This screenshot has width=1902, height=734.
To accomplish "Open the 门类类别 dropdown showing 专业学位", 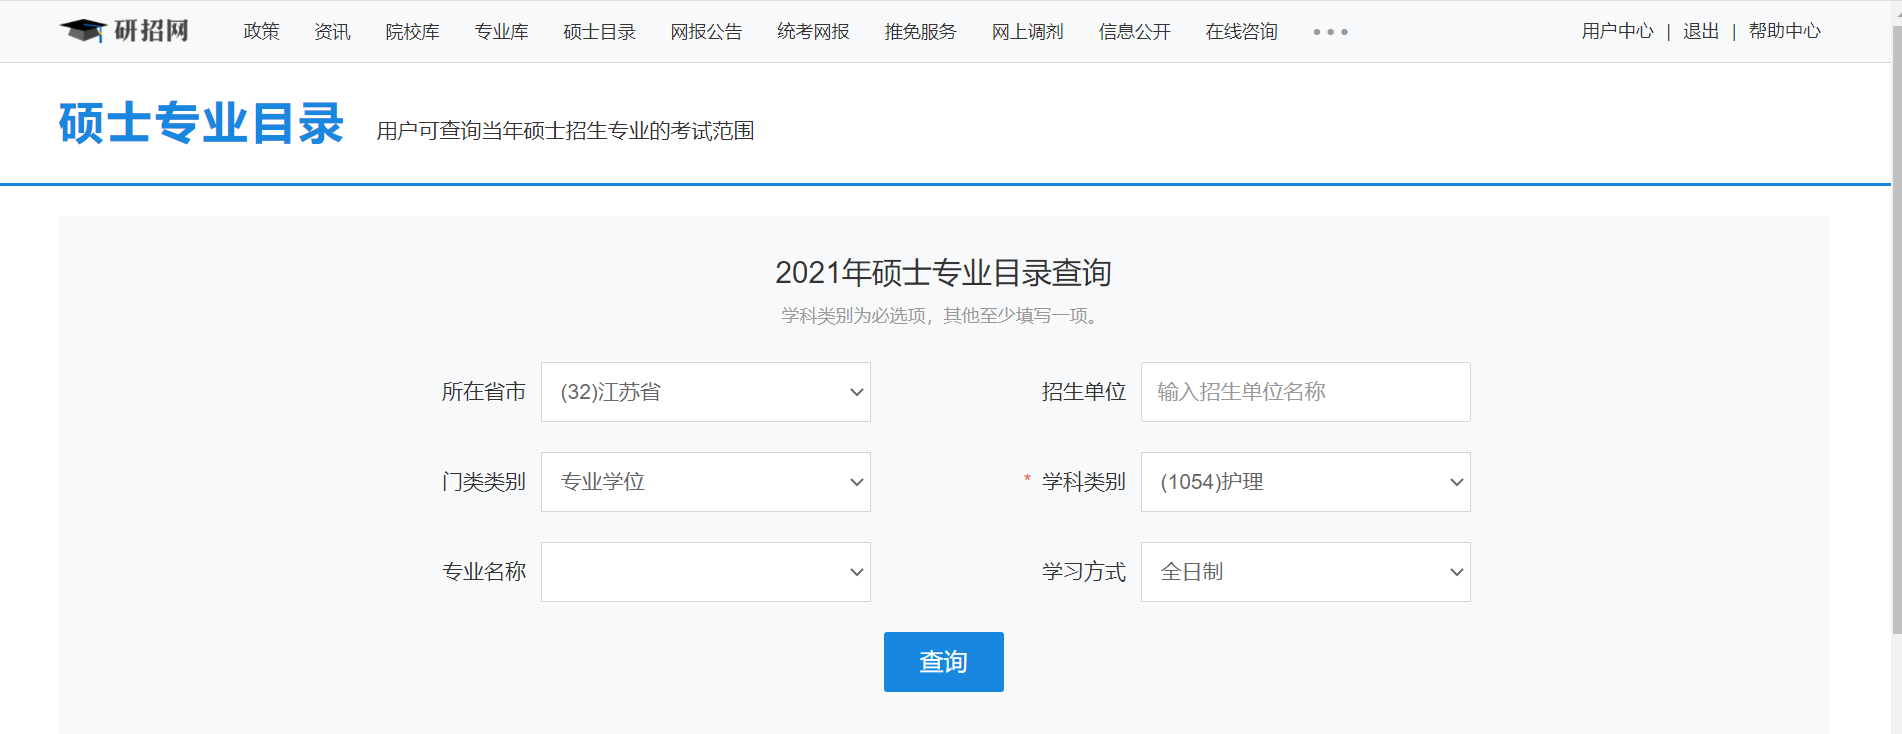I will click(x=705, y=482).
